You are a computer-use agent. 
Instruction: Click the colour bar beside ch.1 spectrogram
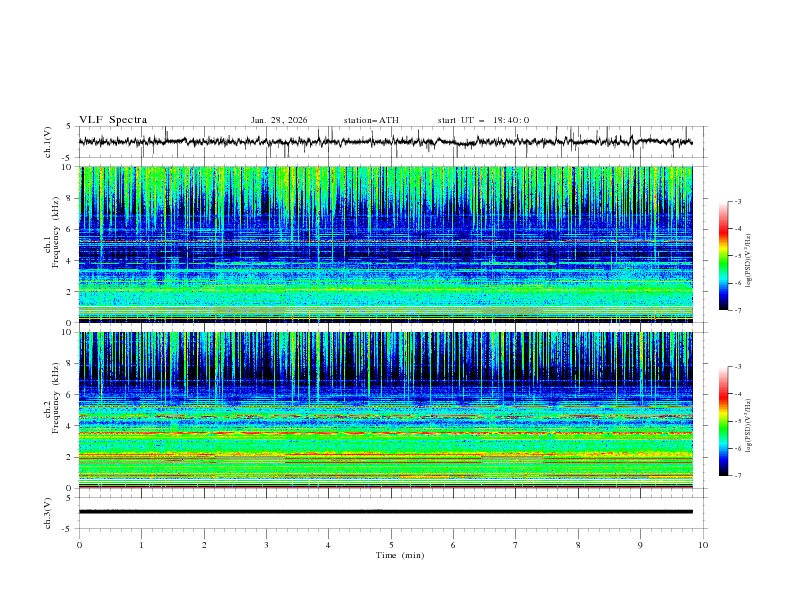pyautogui.click(x=724, y=256)
